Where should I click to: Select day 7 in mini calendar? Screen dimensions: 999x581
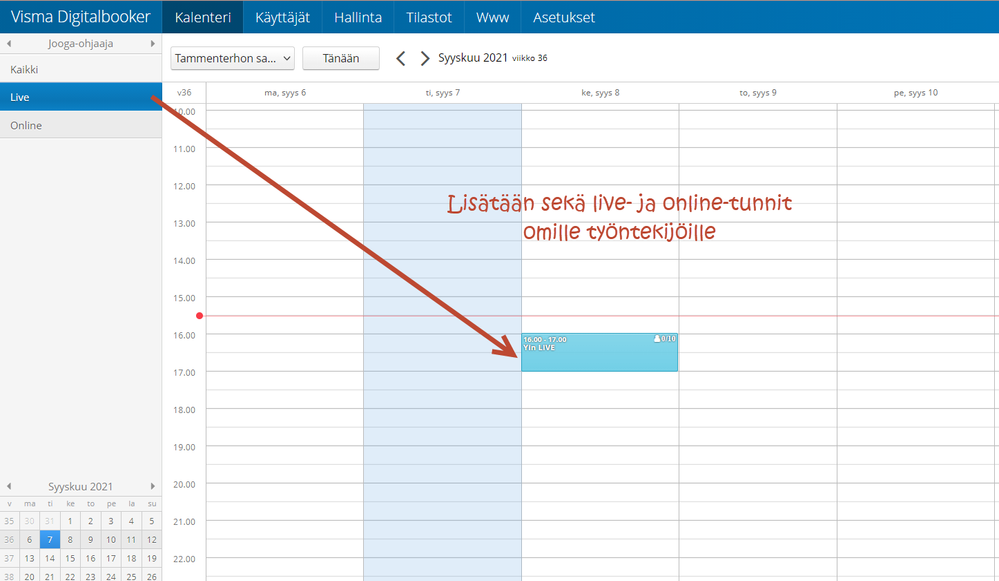50,540
